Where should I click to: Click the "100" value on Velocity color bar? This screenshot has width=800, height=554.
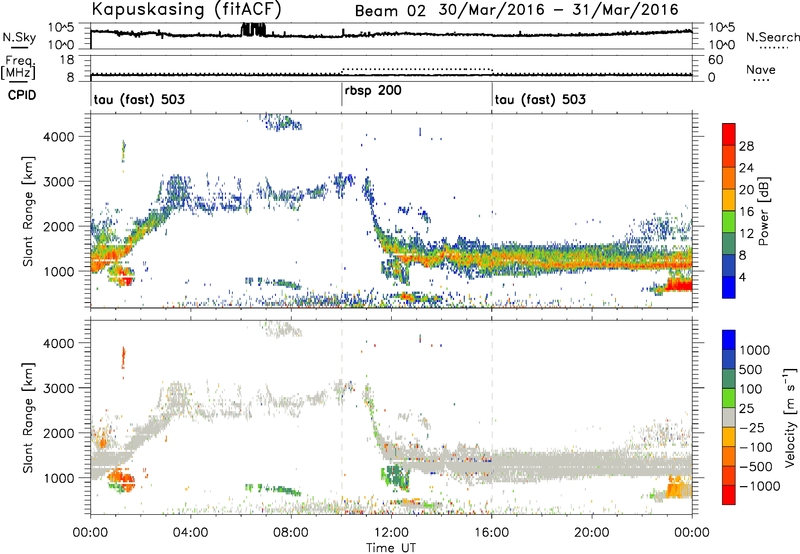tap(751, 389)
